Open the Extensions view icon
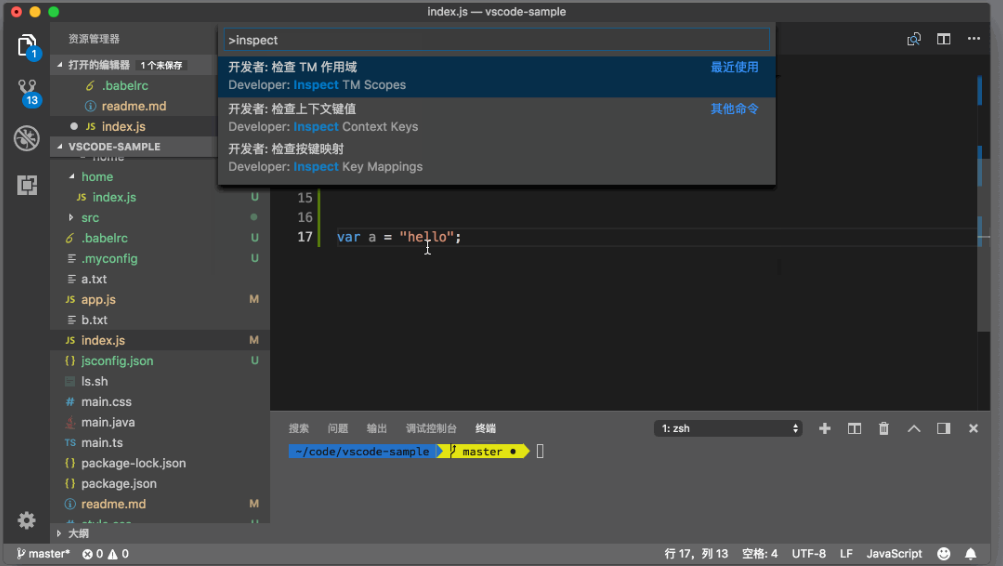The image size is (1003, 566). [x=26, y=185]
